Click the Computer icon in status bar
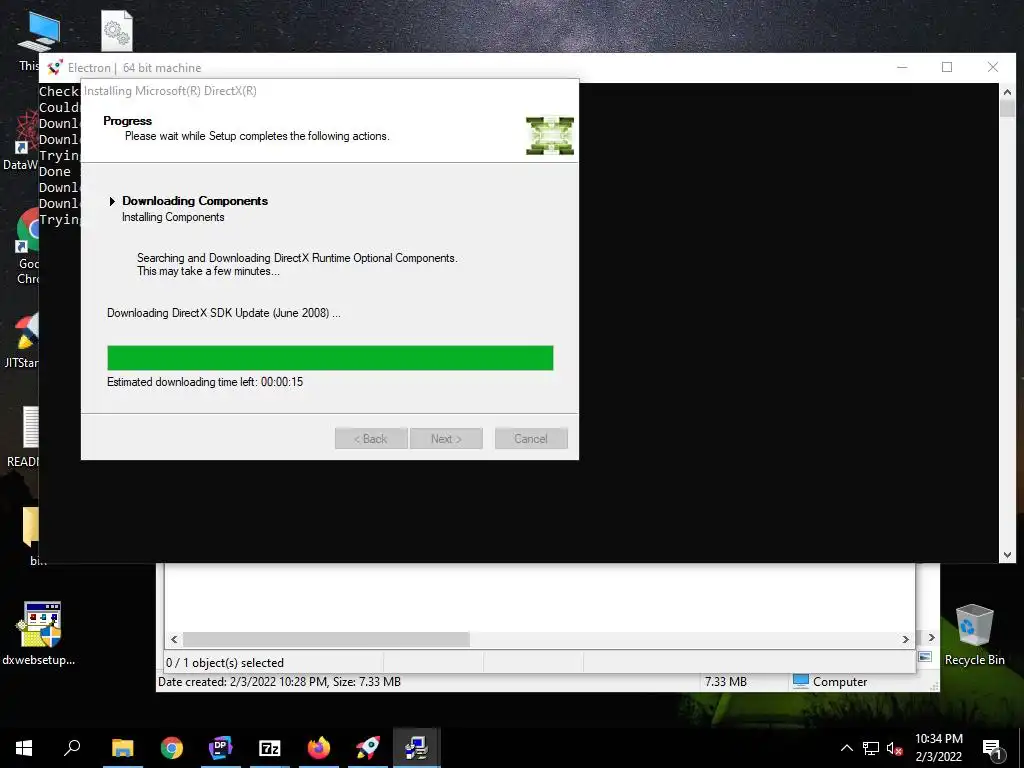The width and height of the screenshot is (1024, 768). tap(801, 681)
